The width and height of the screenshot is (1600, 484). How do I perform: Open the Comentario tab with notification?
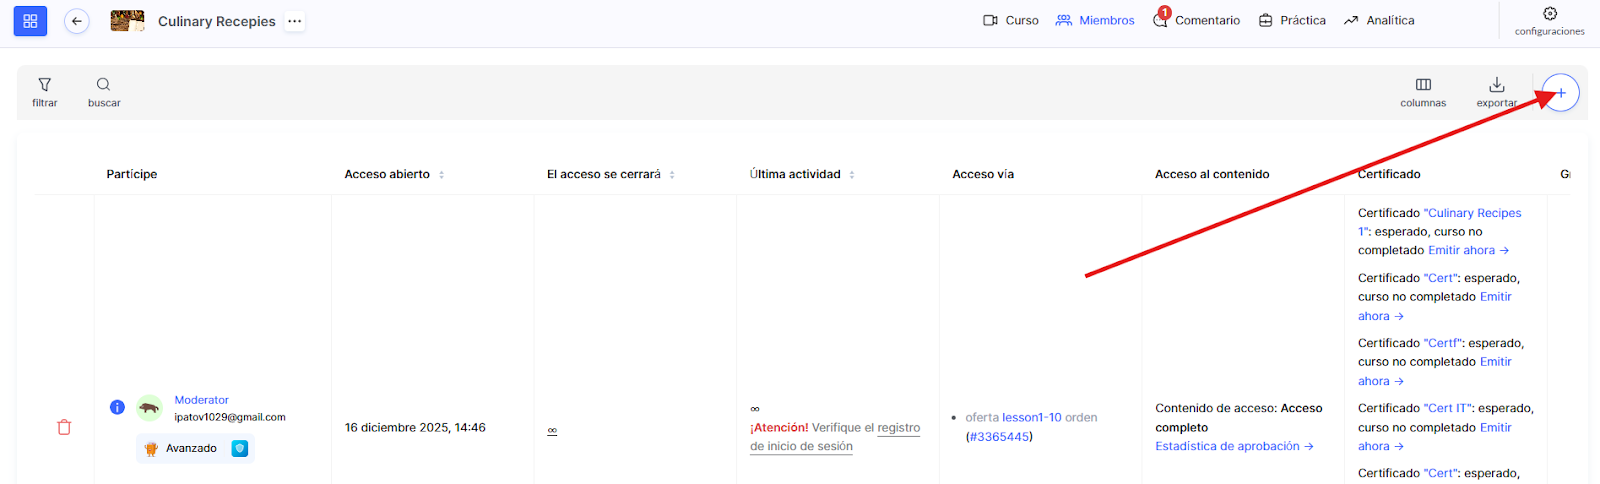click(1197, 20)
